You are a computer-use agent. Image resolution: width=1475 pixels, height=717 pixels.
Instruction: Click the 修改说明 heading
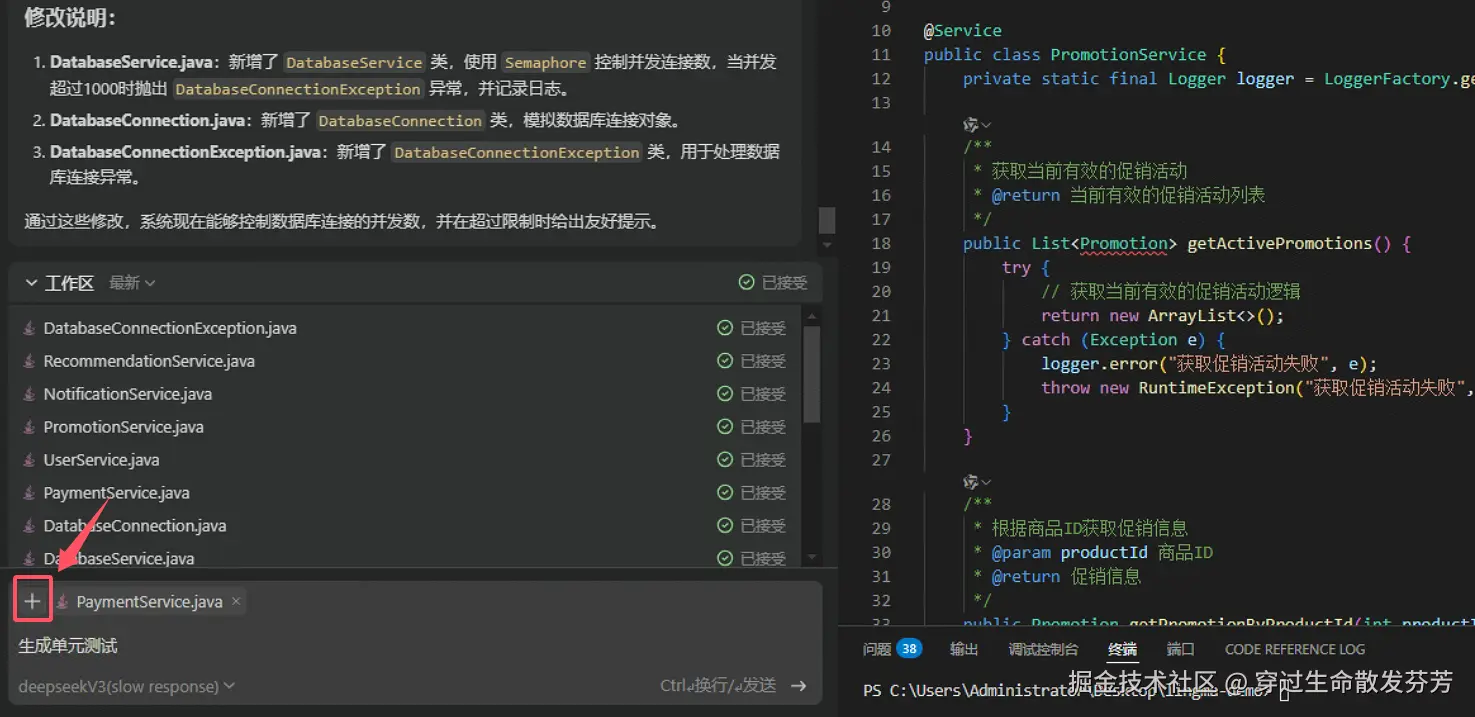click(70, 18)
